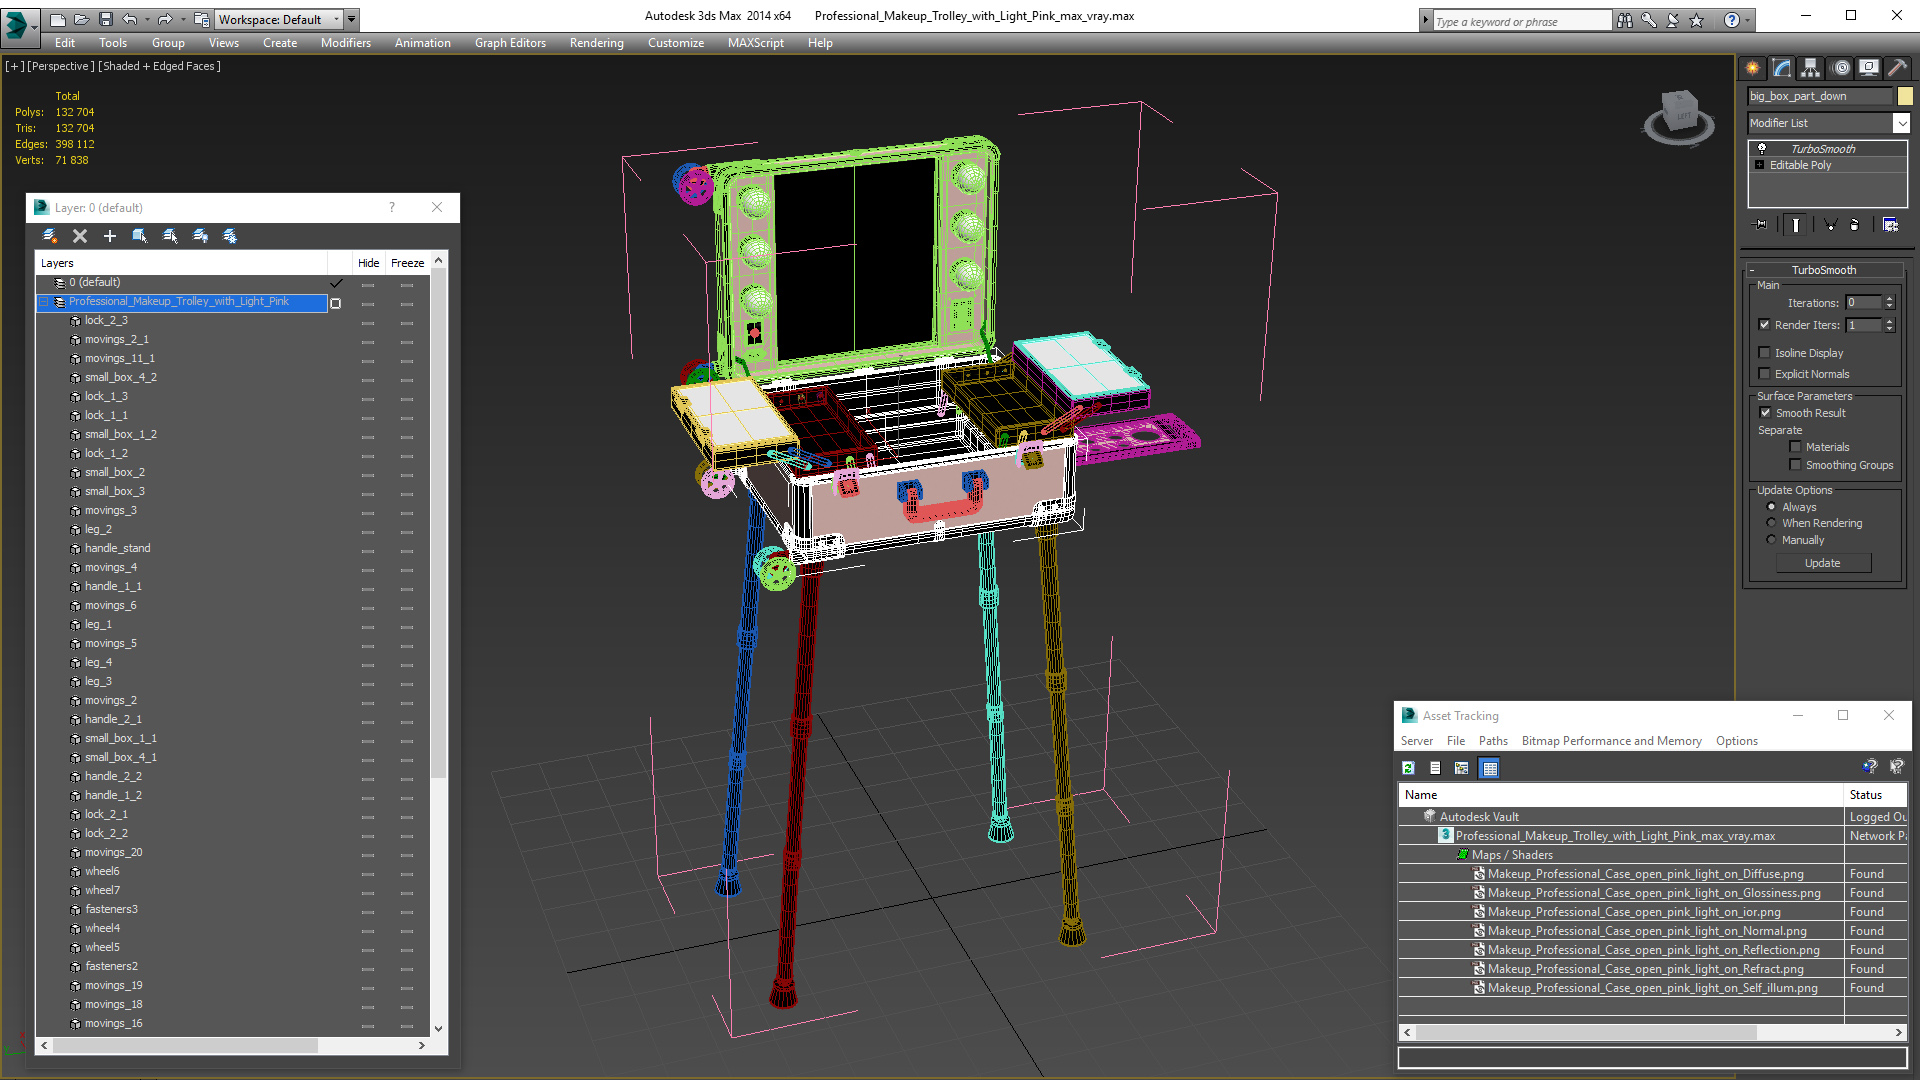Click the Rendering menu item

tap(596, 42)
